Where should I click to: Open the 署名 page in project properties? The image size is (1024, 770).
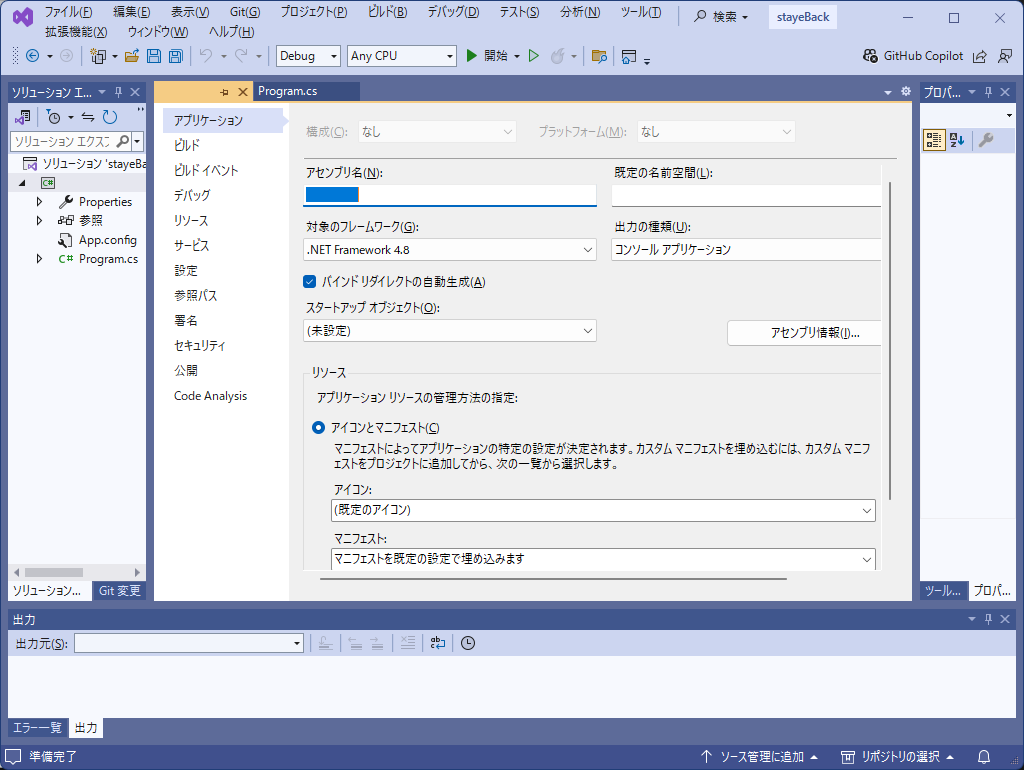tap(185, 320)
